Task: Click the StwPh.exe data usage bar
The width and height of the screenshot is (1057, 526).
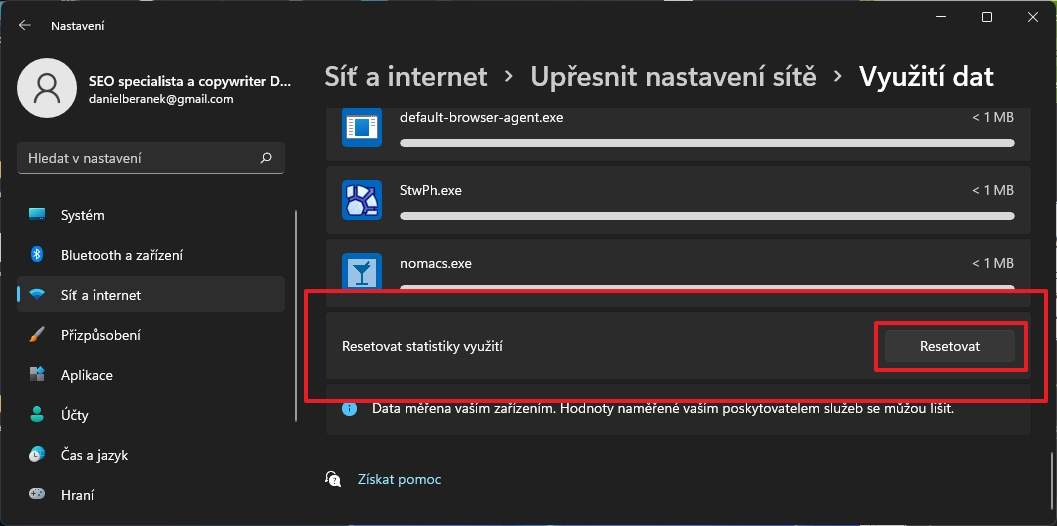Action: pyautogui.click(x=707, y=216)
